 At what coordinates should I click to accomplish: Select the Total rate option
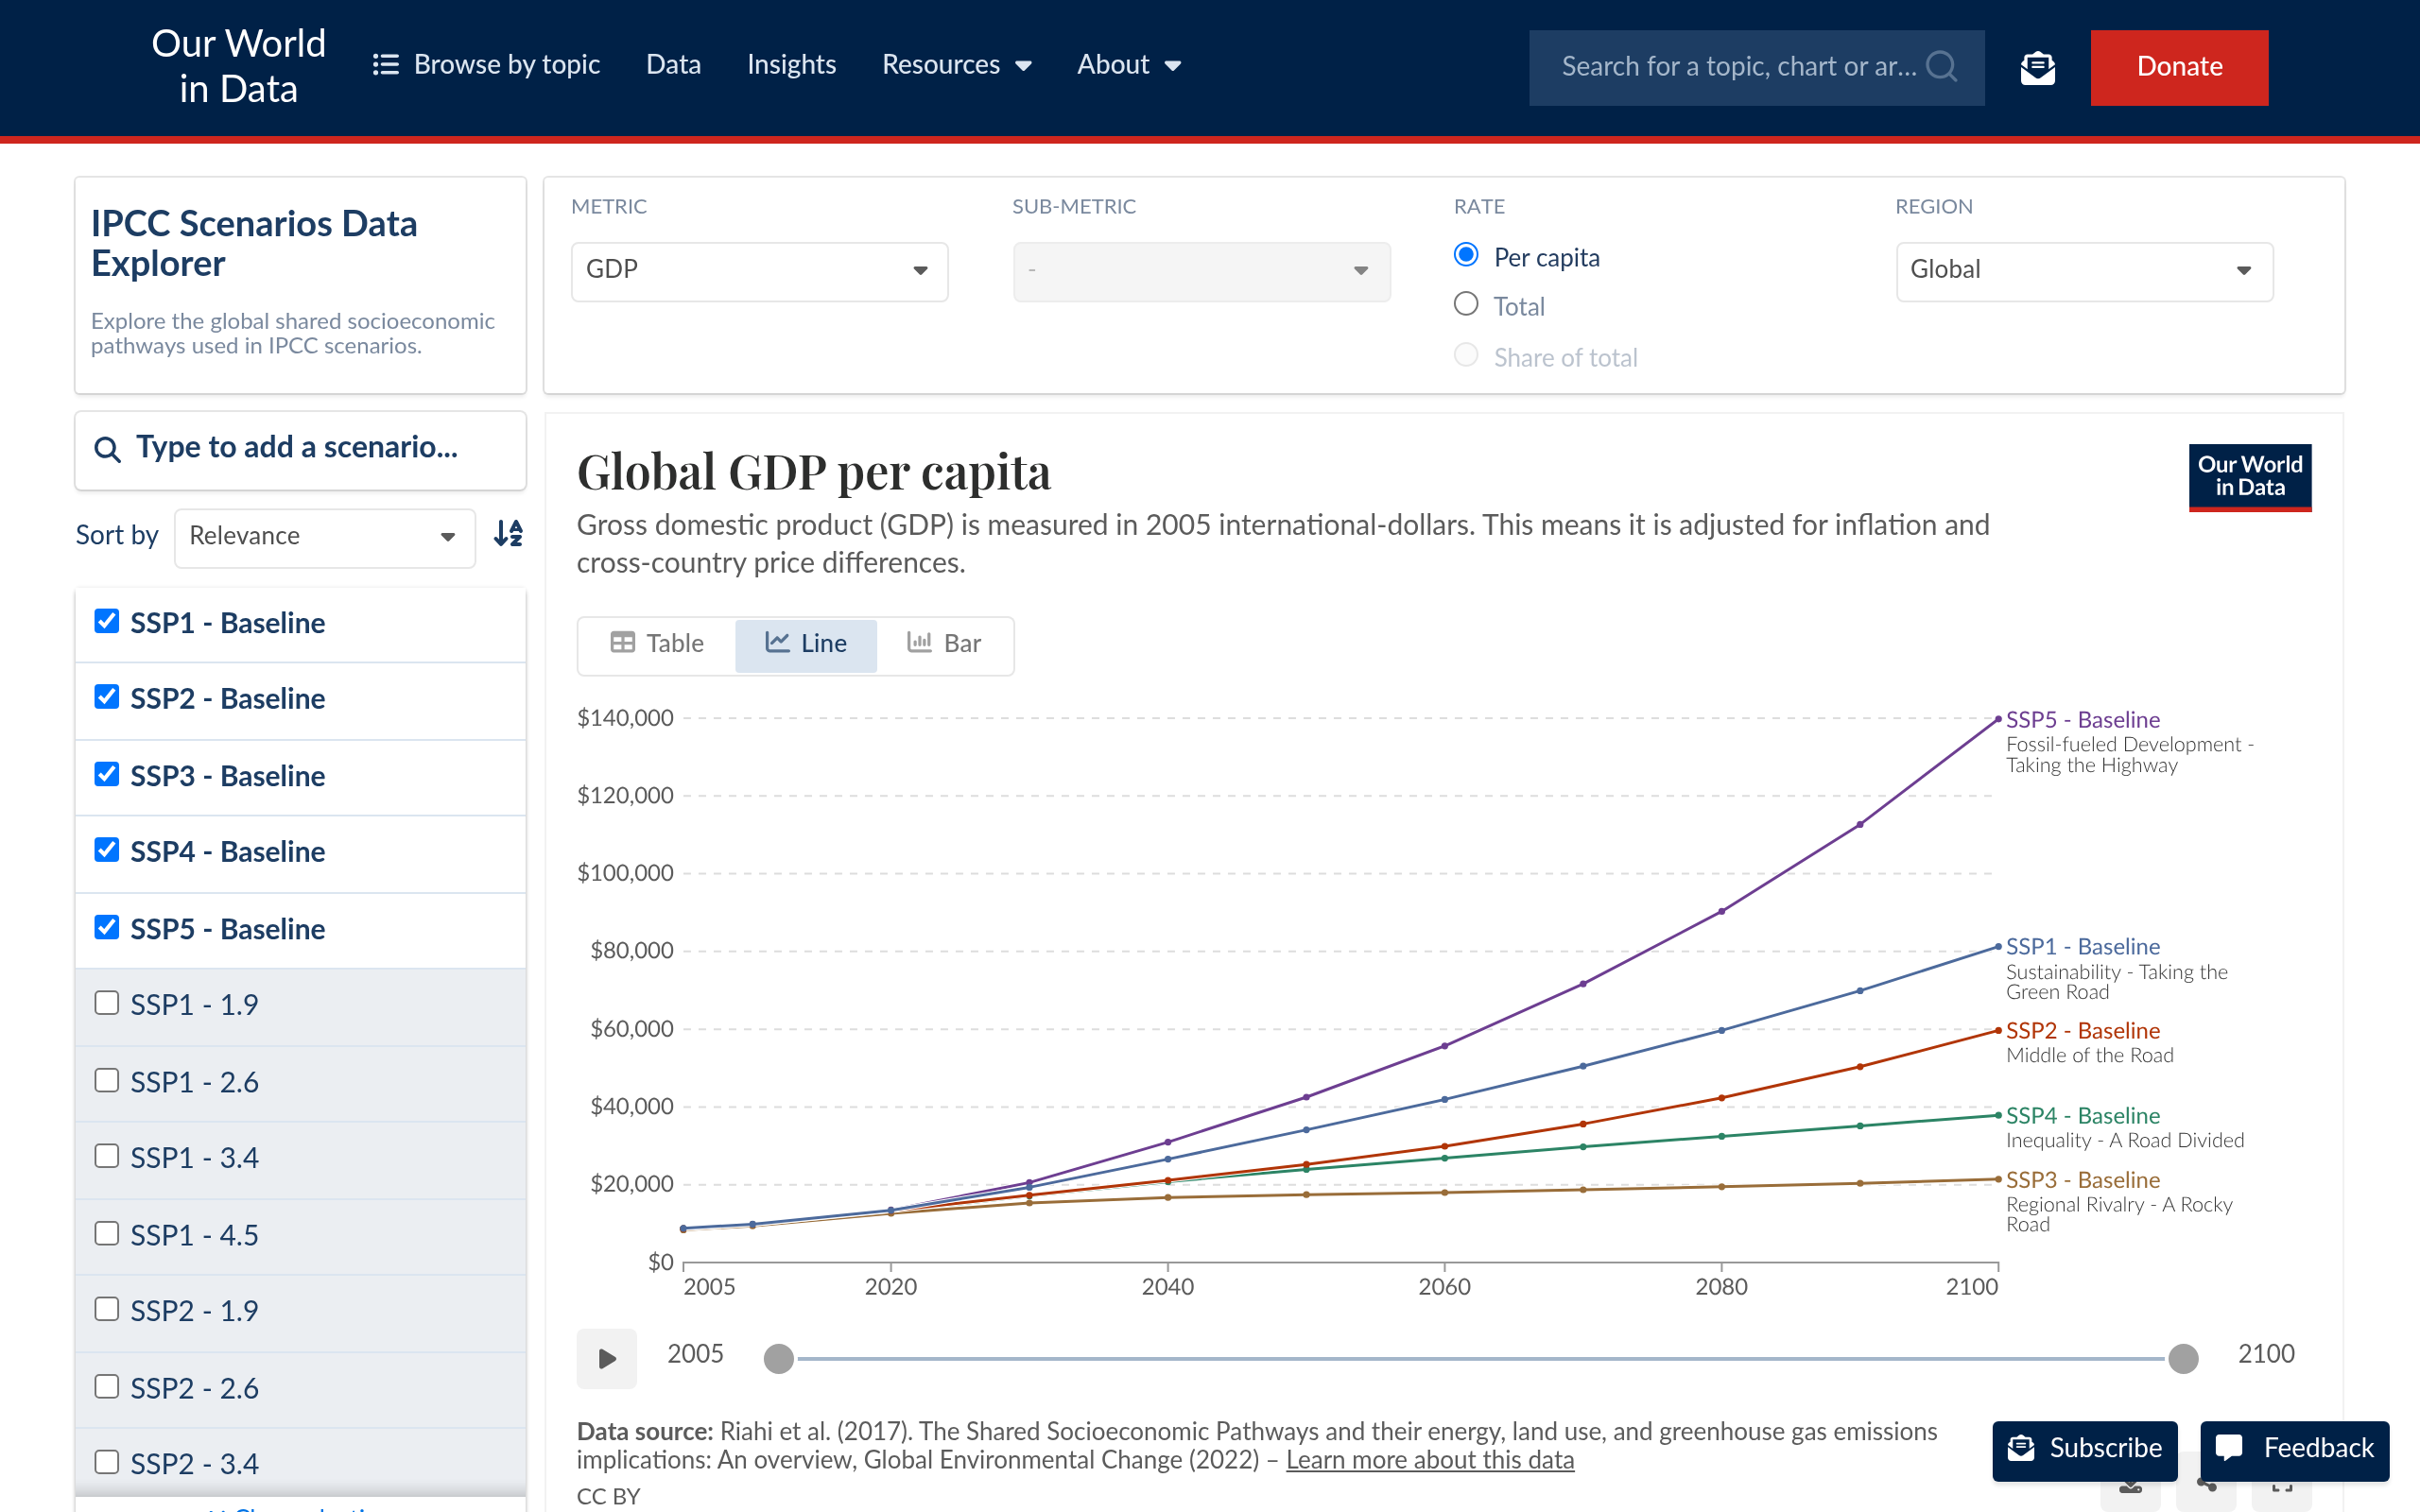(1466, 304)
